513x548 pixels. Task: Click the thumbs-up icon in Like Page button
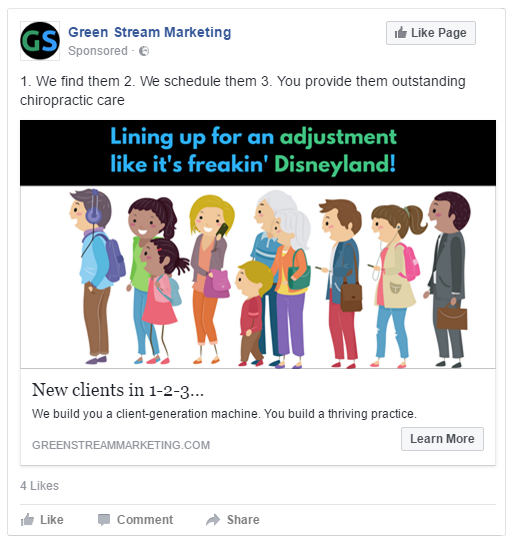(x=401, y=33)
